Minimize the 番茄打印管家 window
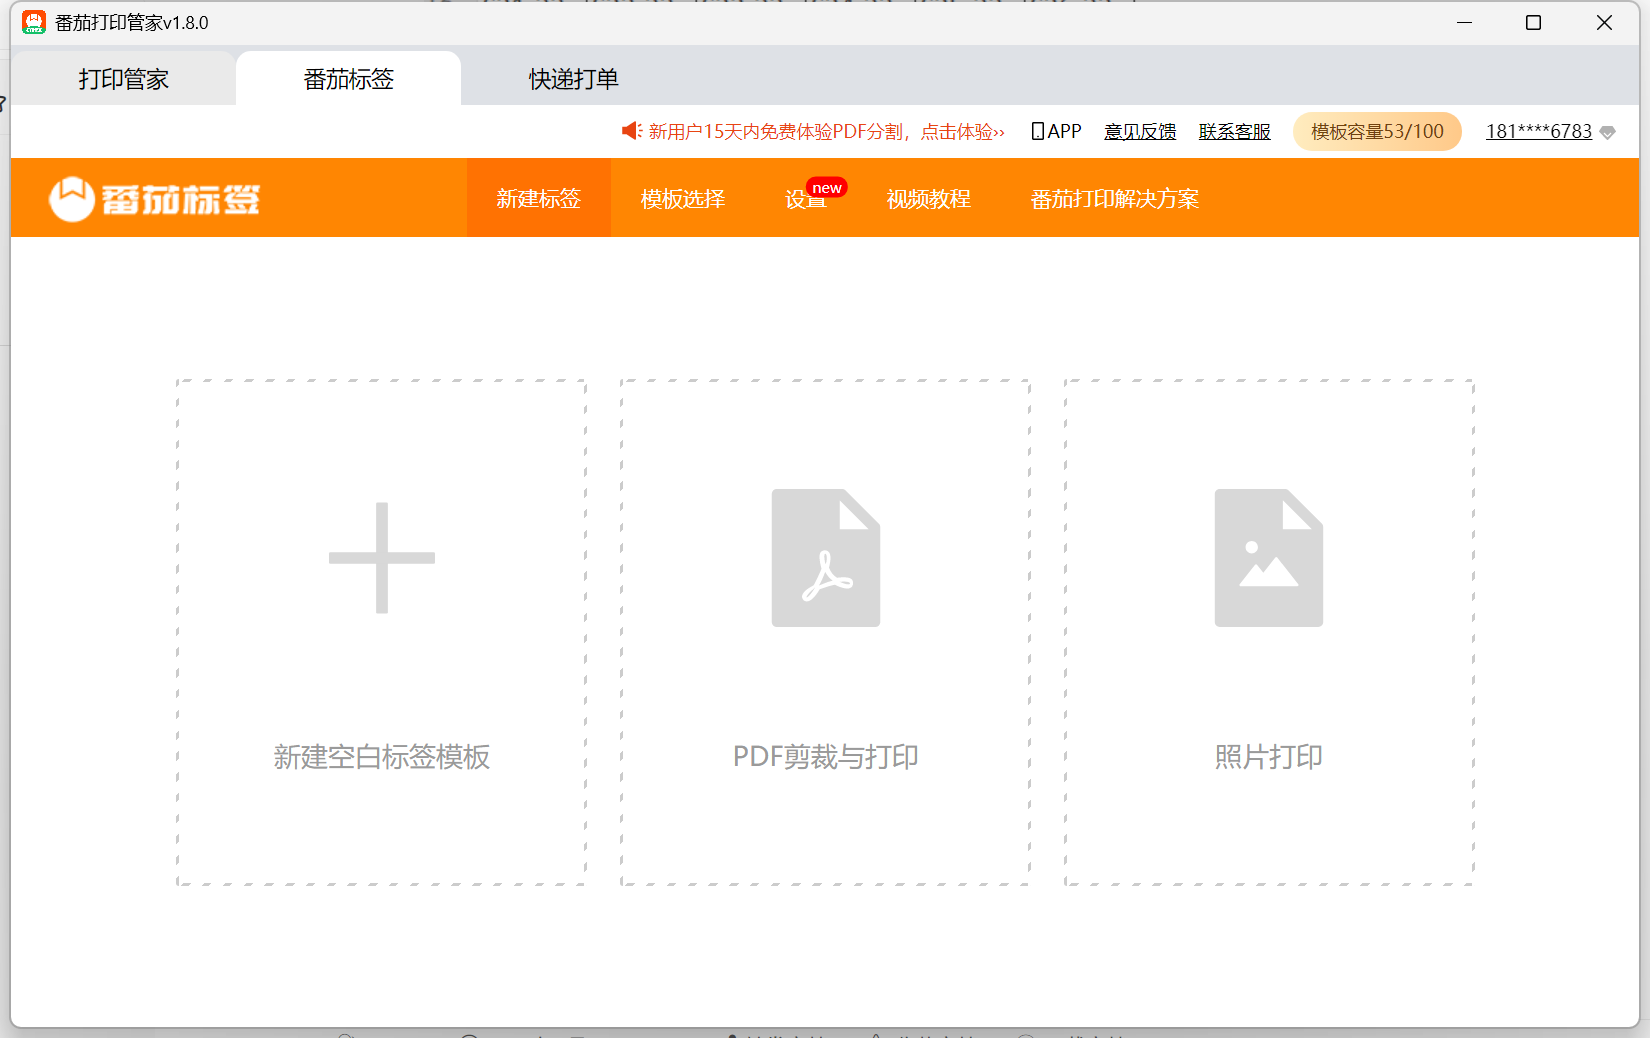This screenshot has height=1038, width=1650. tap(1465, 22)
